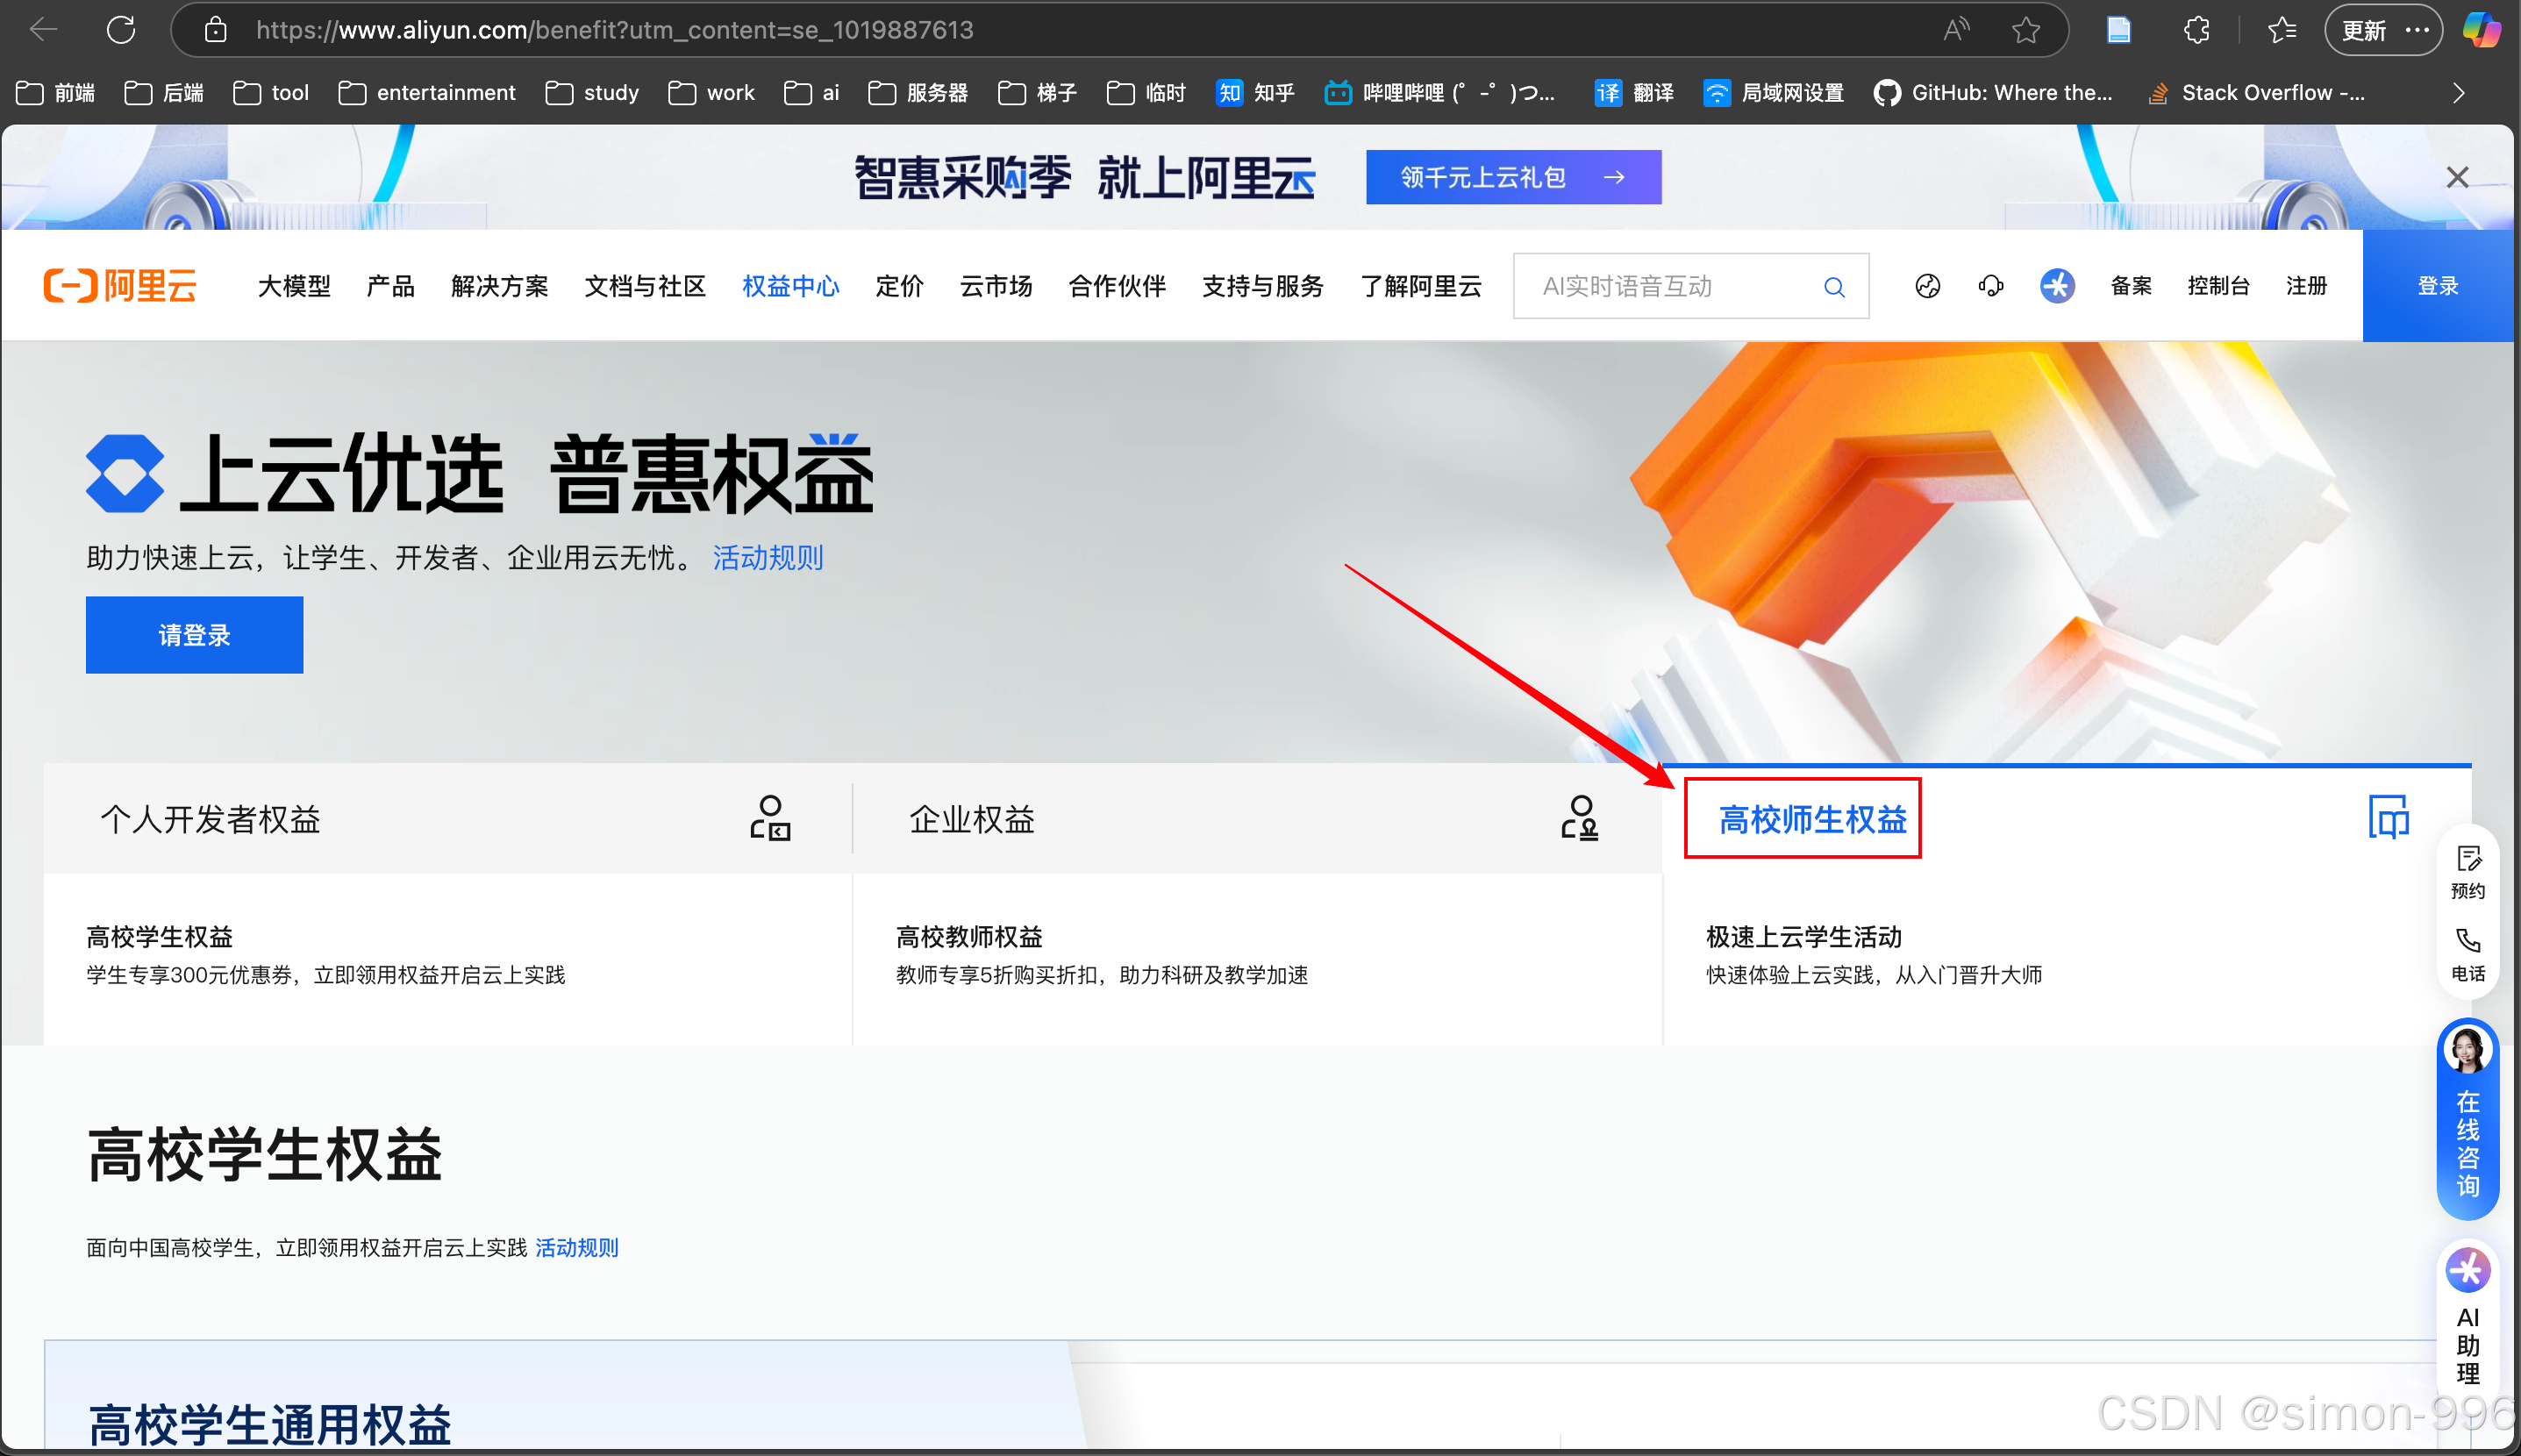The width and height of the screenshot is (2521, 1456).
Task: Open the favorites list icon
Action: pos(2282,30)
